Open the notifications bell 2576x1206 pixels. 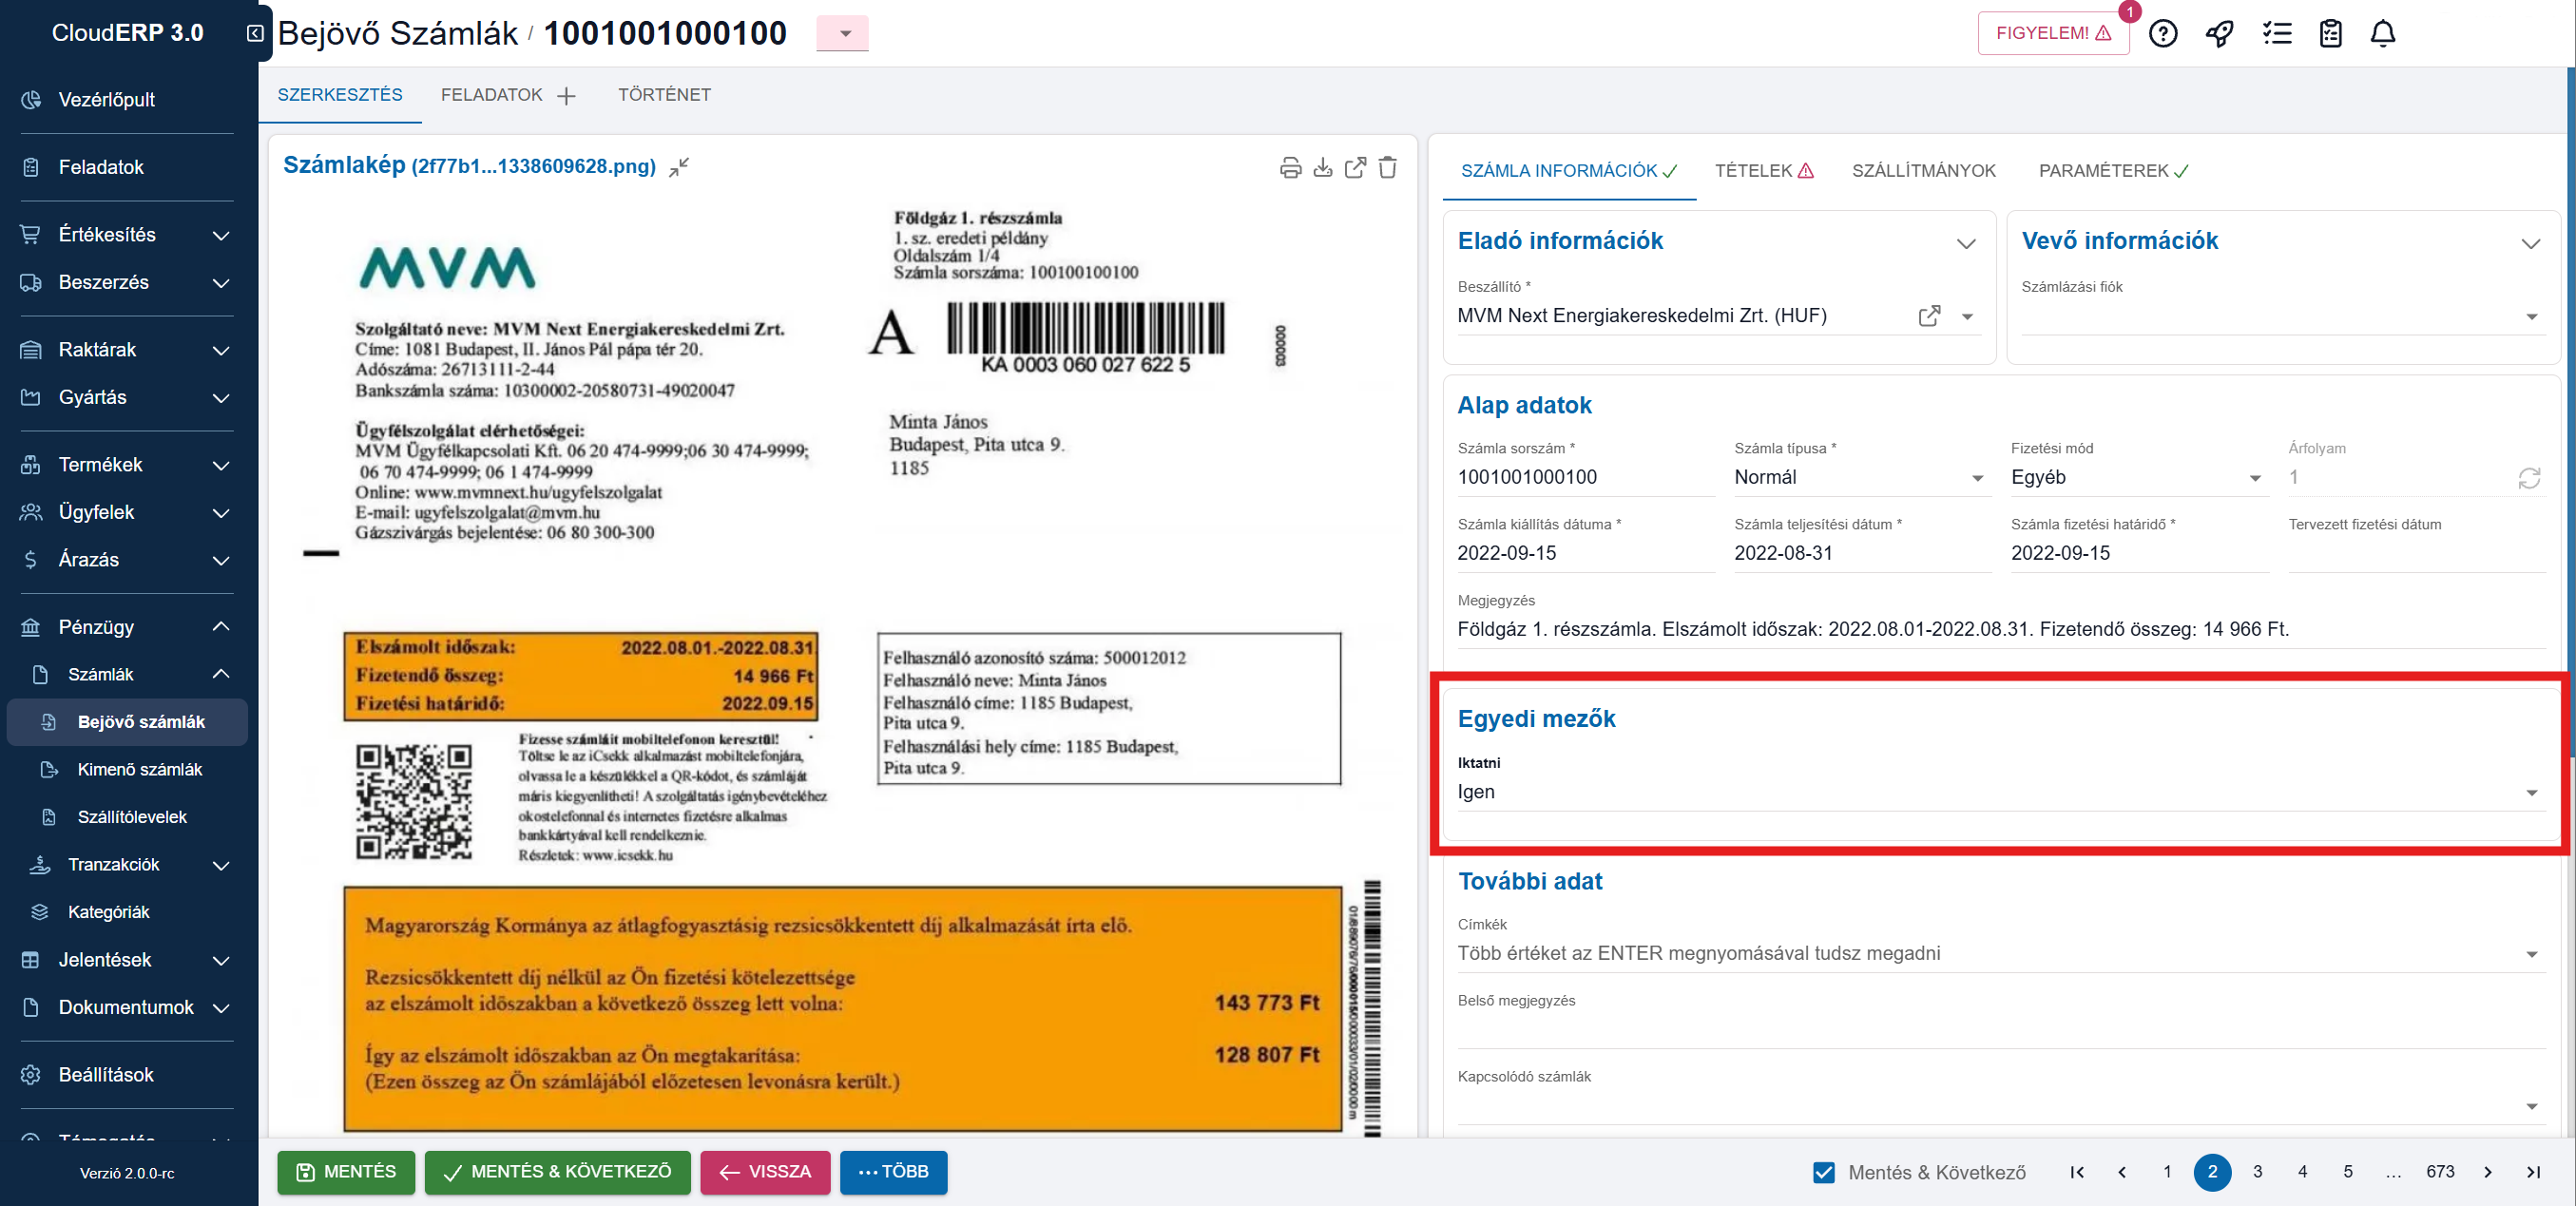[2382, 34]
